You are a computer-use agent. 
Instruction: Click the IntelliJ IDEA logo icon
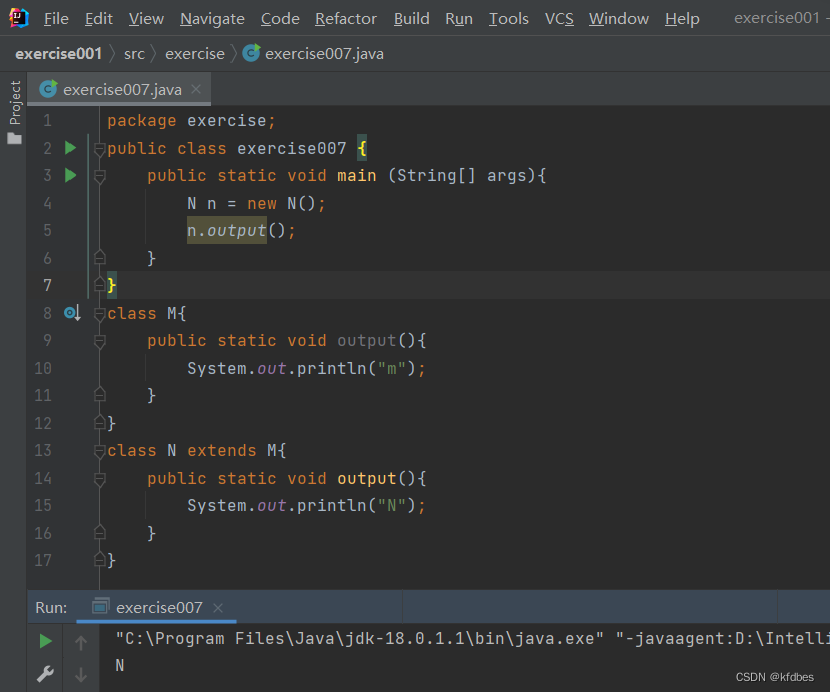[19, 18]
